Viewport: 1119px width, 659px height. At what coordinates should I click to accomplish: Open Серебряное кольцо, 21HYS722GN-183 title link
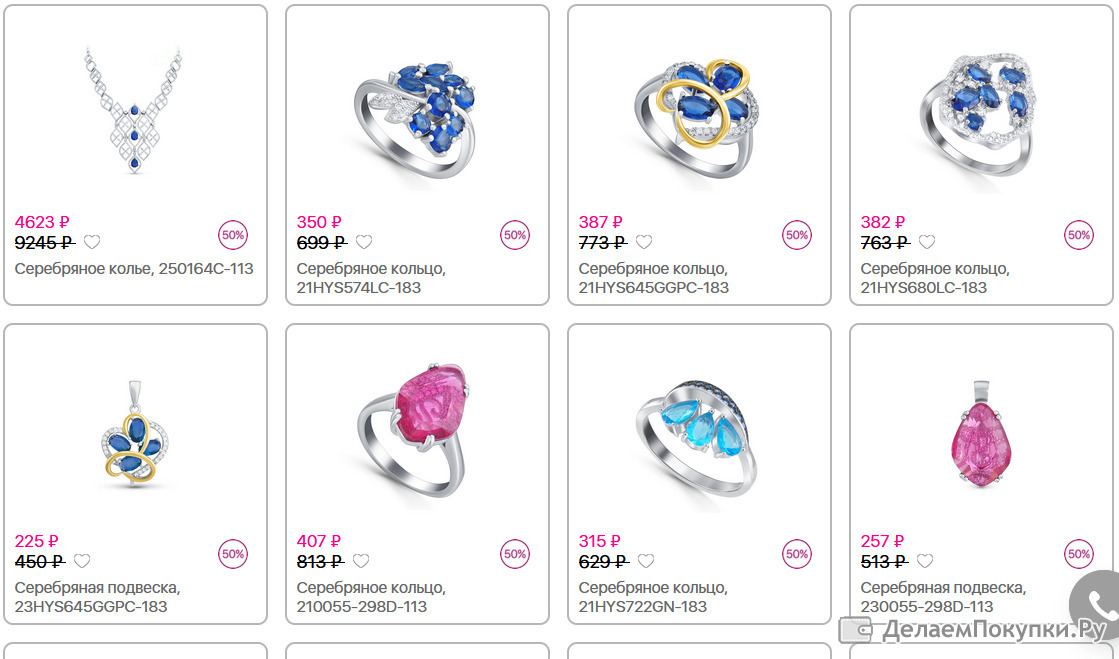(x=653, y=597)
